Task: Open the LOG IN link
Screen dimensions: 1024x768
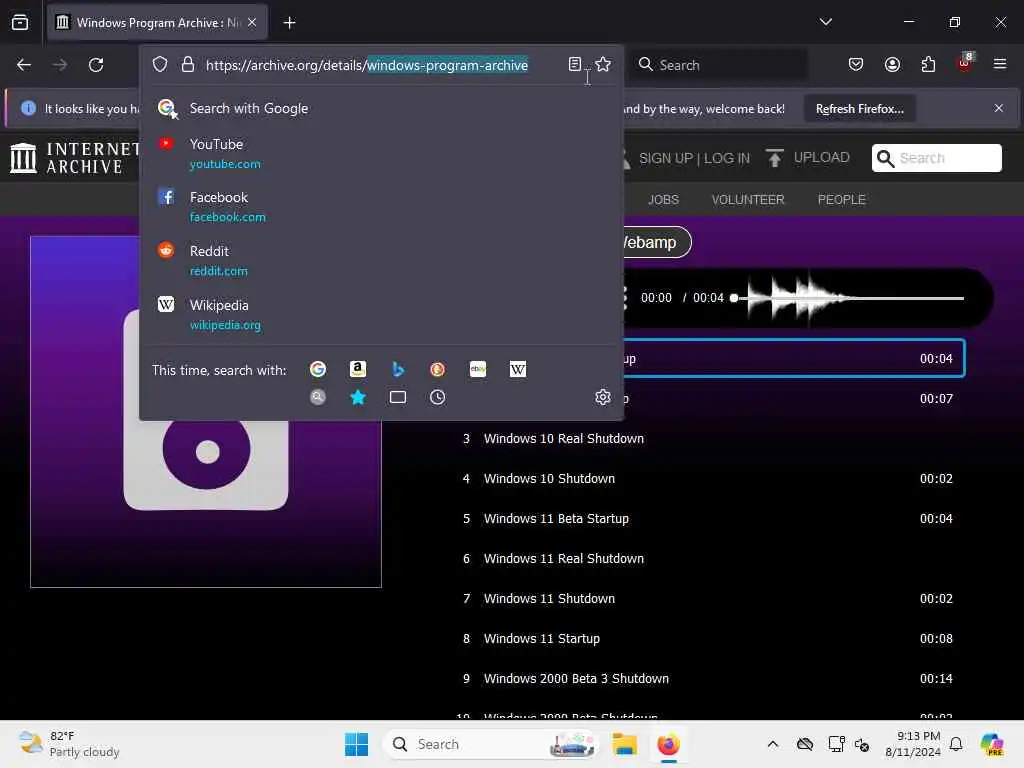Action: click(727, 158)
